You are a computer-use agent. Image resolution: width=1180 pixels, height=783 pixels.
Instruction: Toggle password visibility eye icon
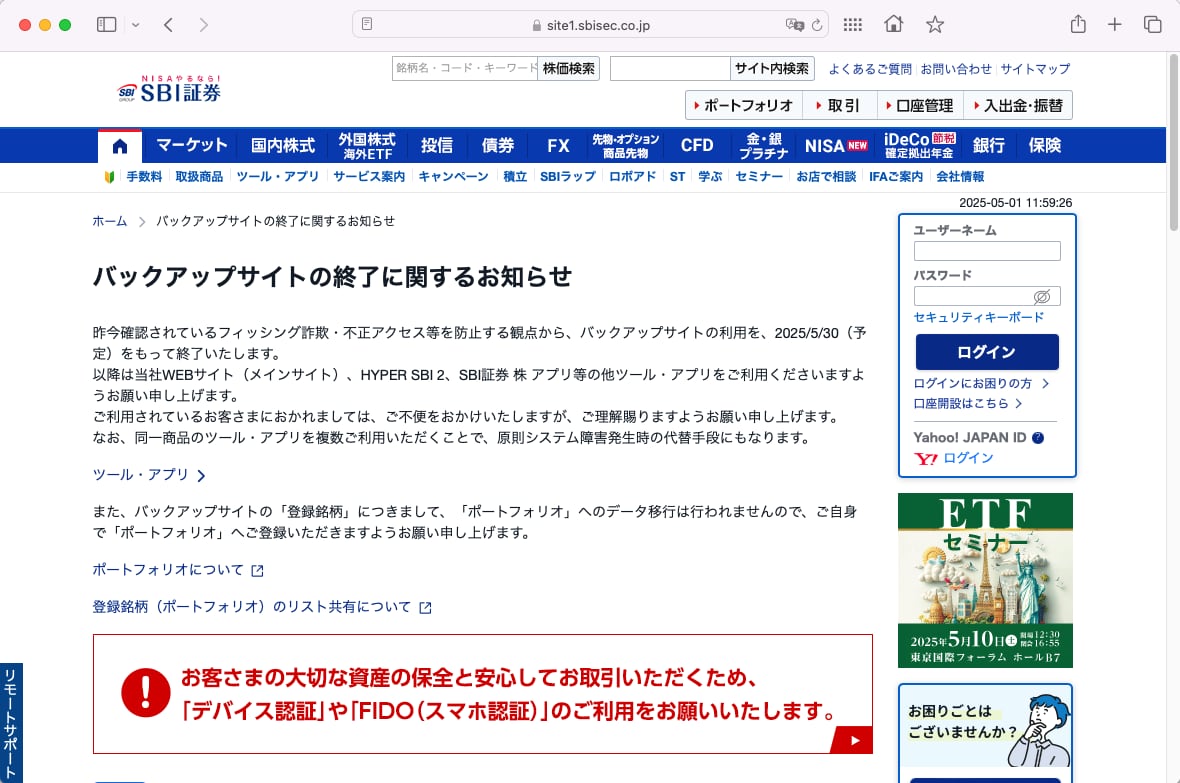(1041, 297)
